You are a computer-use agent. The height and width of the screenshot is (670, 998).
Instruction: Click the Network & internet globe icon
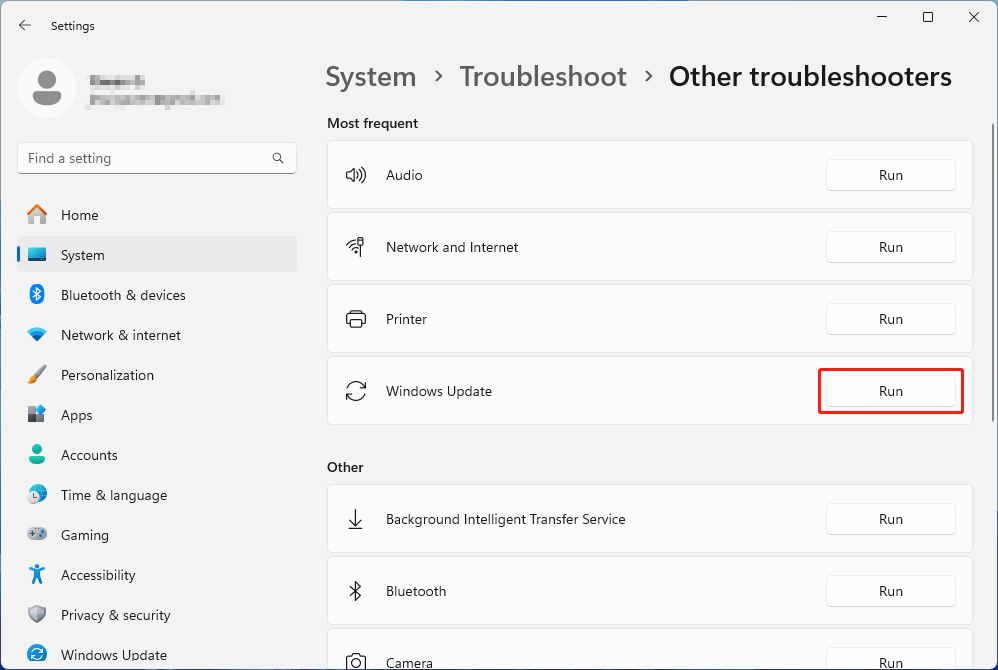click(x=37, y=335)
